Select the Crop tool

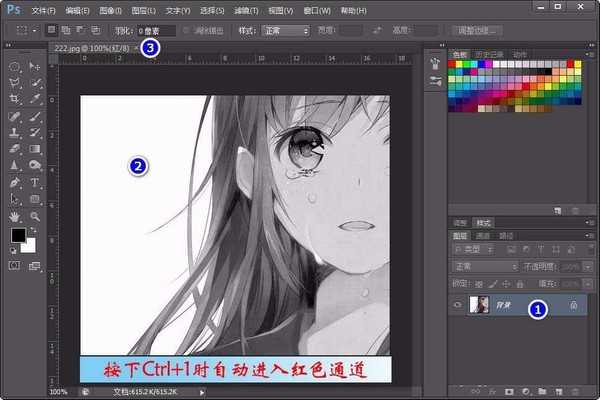coord(15,100)
